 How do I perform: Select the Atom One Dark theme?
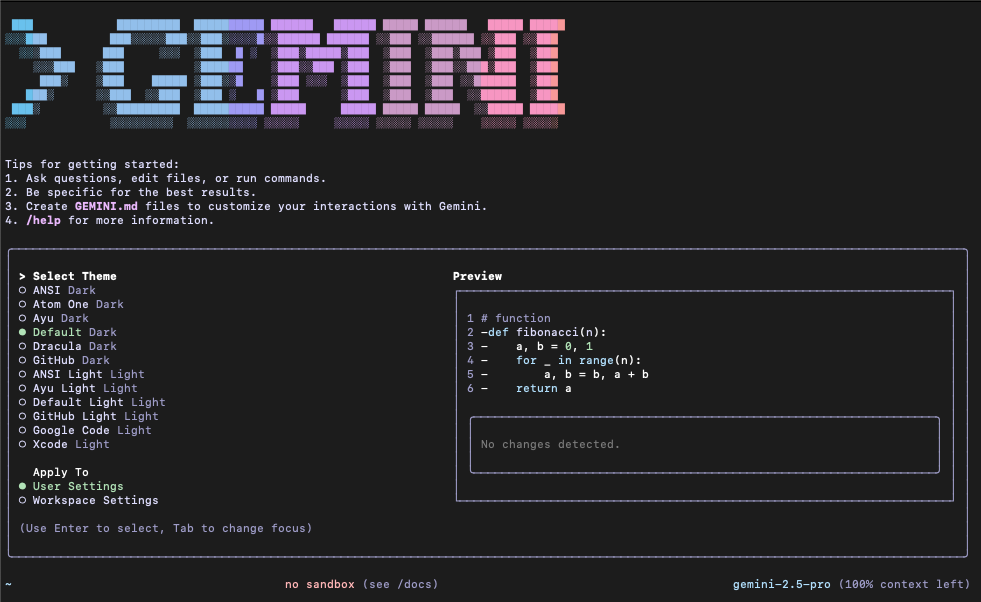[71, 304]
